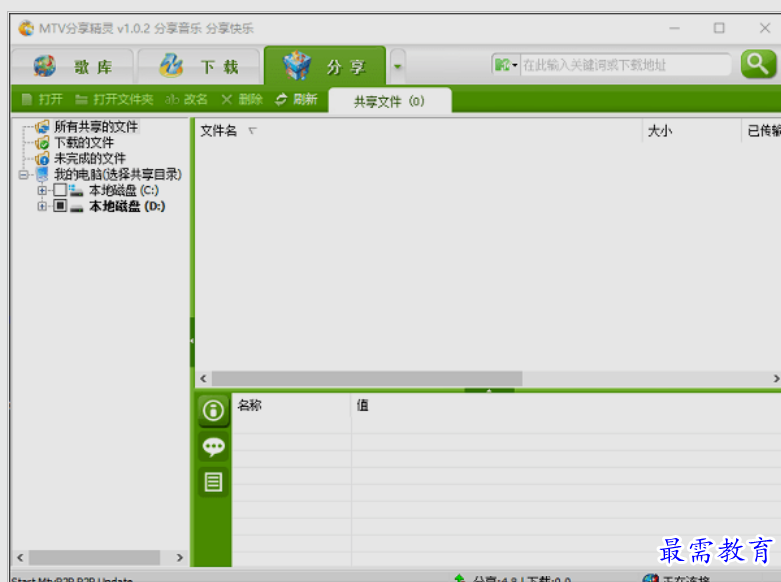
Task: Open the 歌库 music library tab
Action: click(x=73, y=66)
